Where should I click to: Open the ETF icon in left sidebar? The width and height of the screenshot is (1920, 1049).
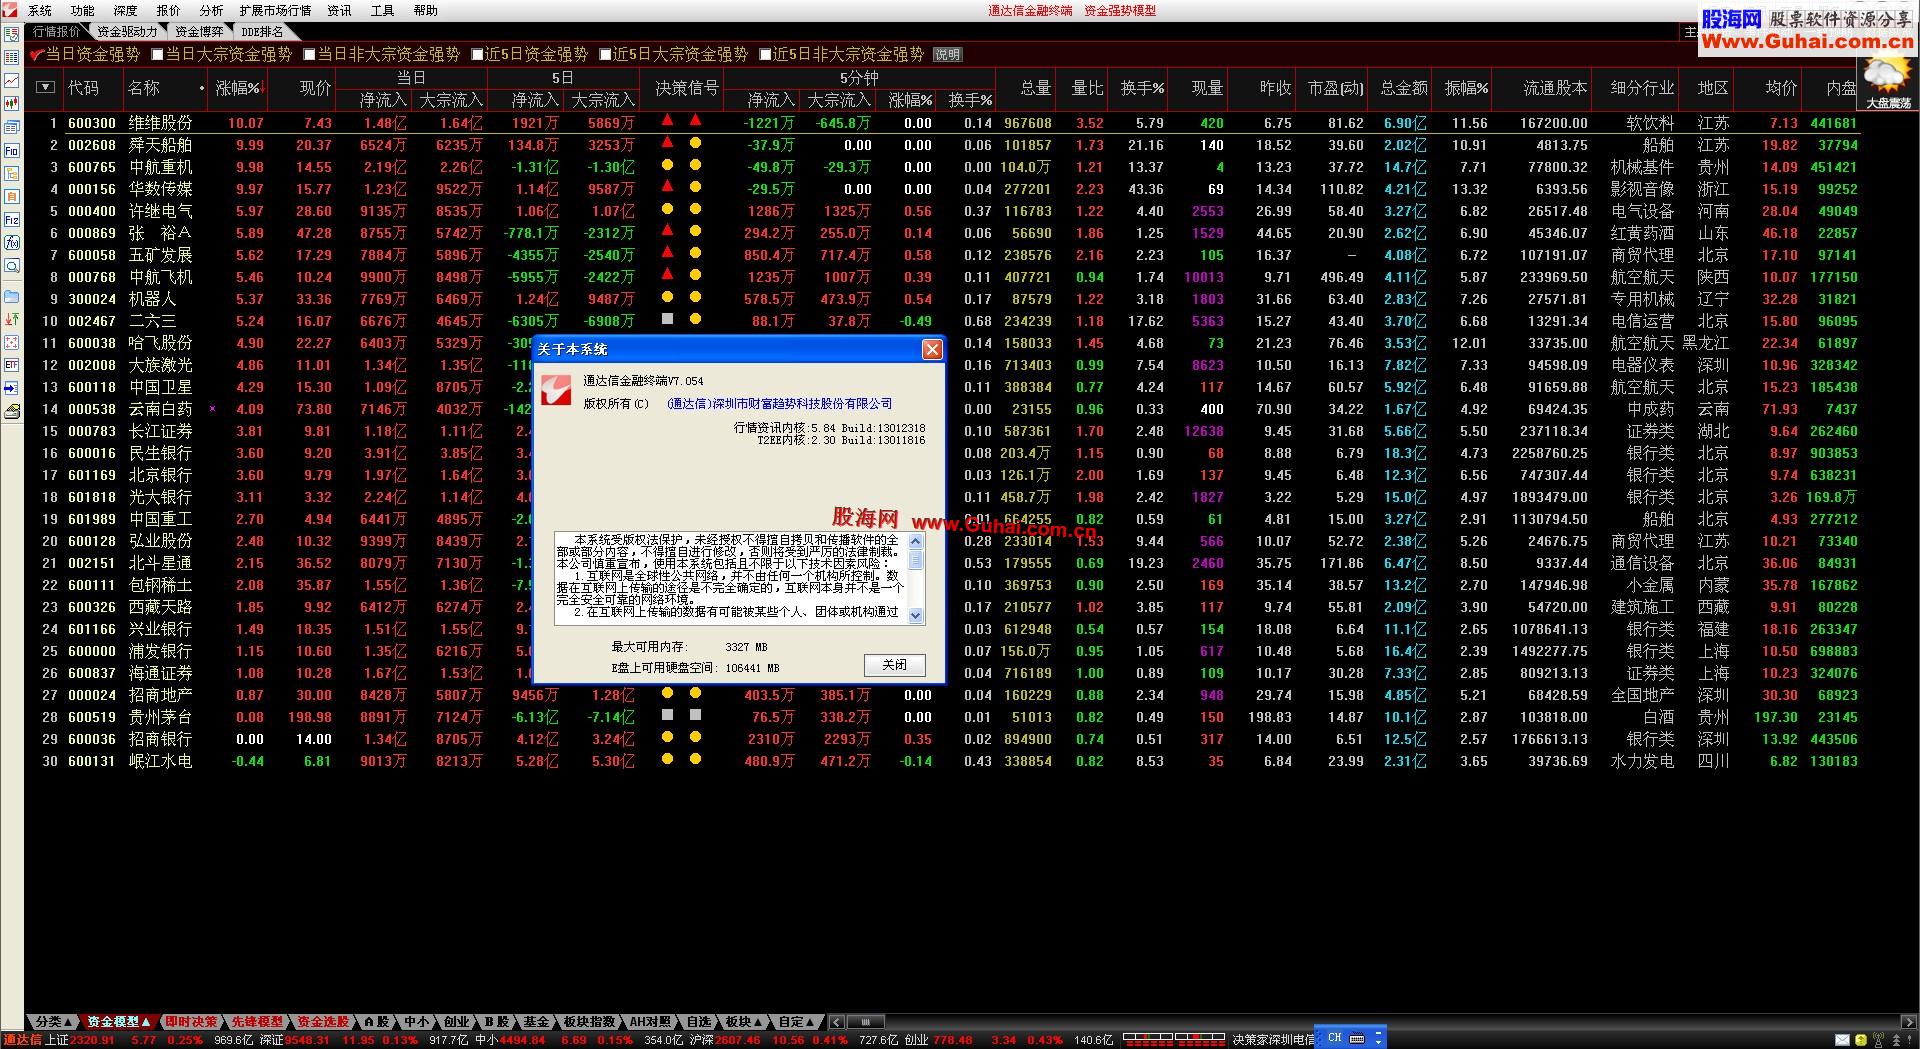(12, 365)
